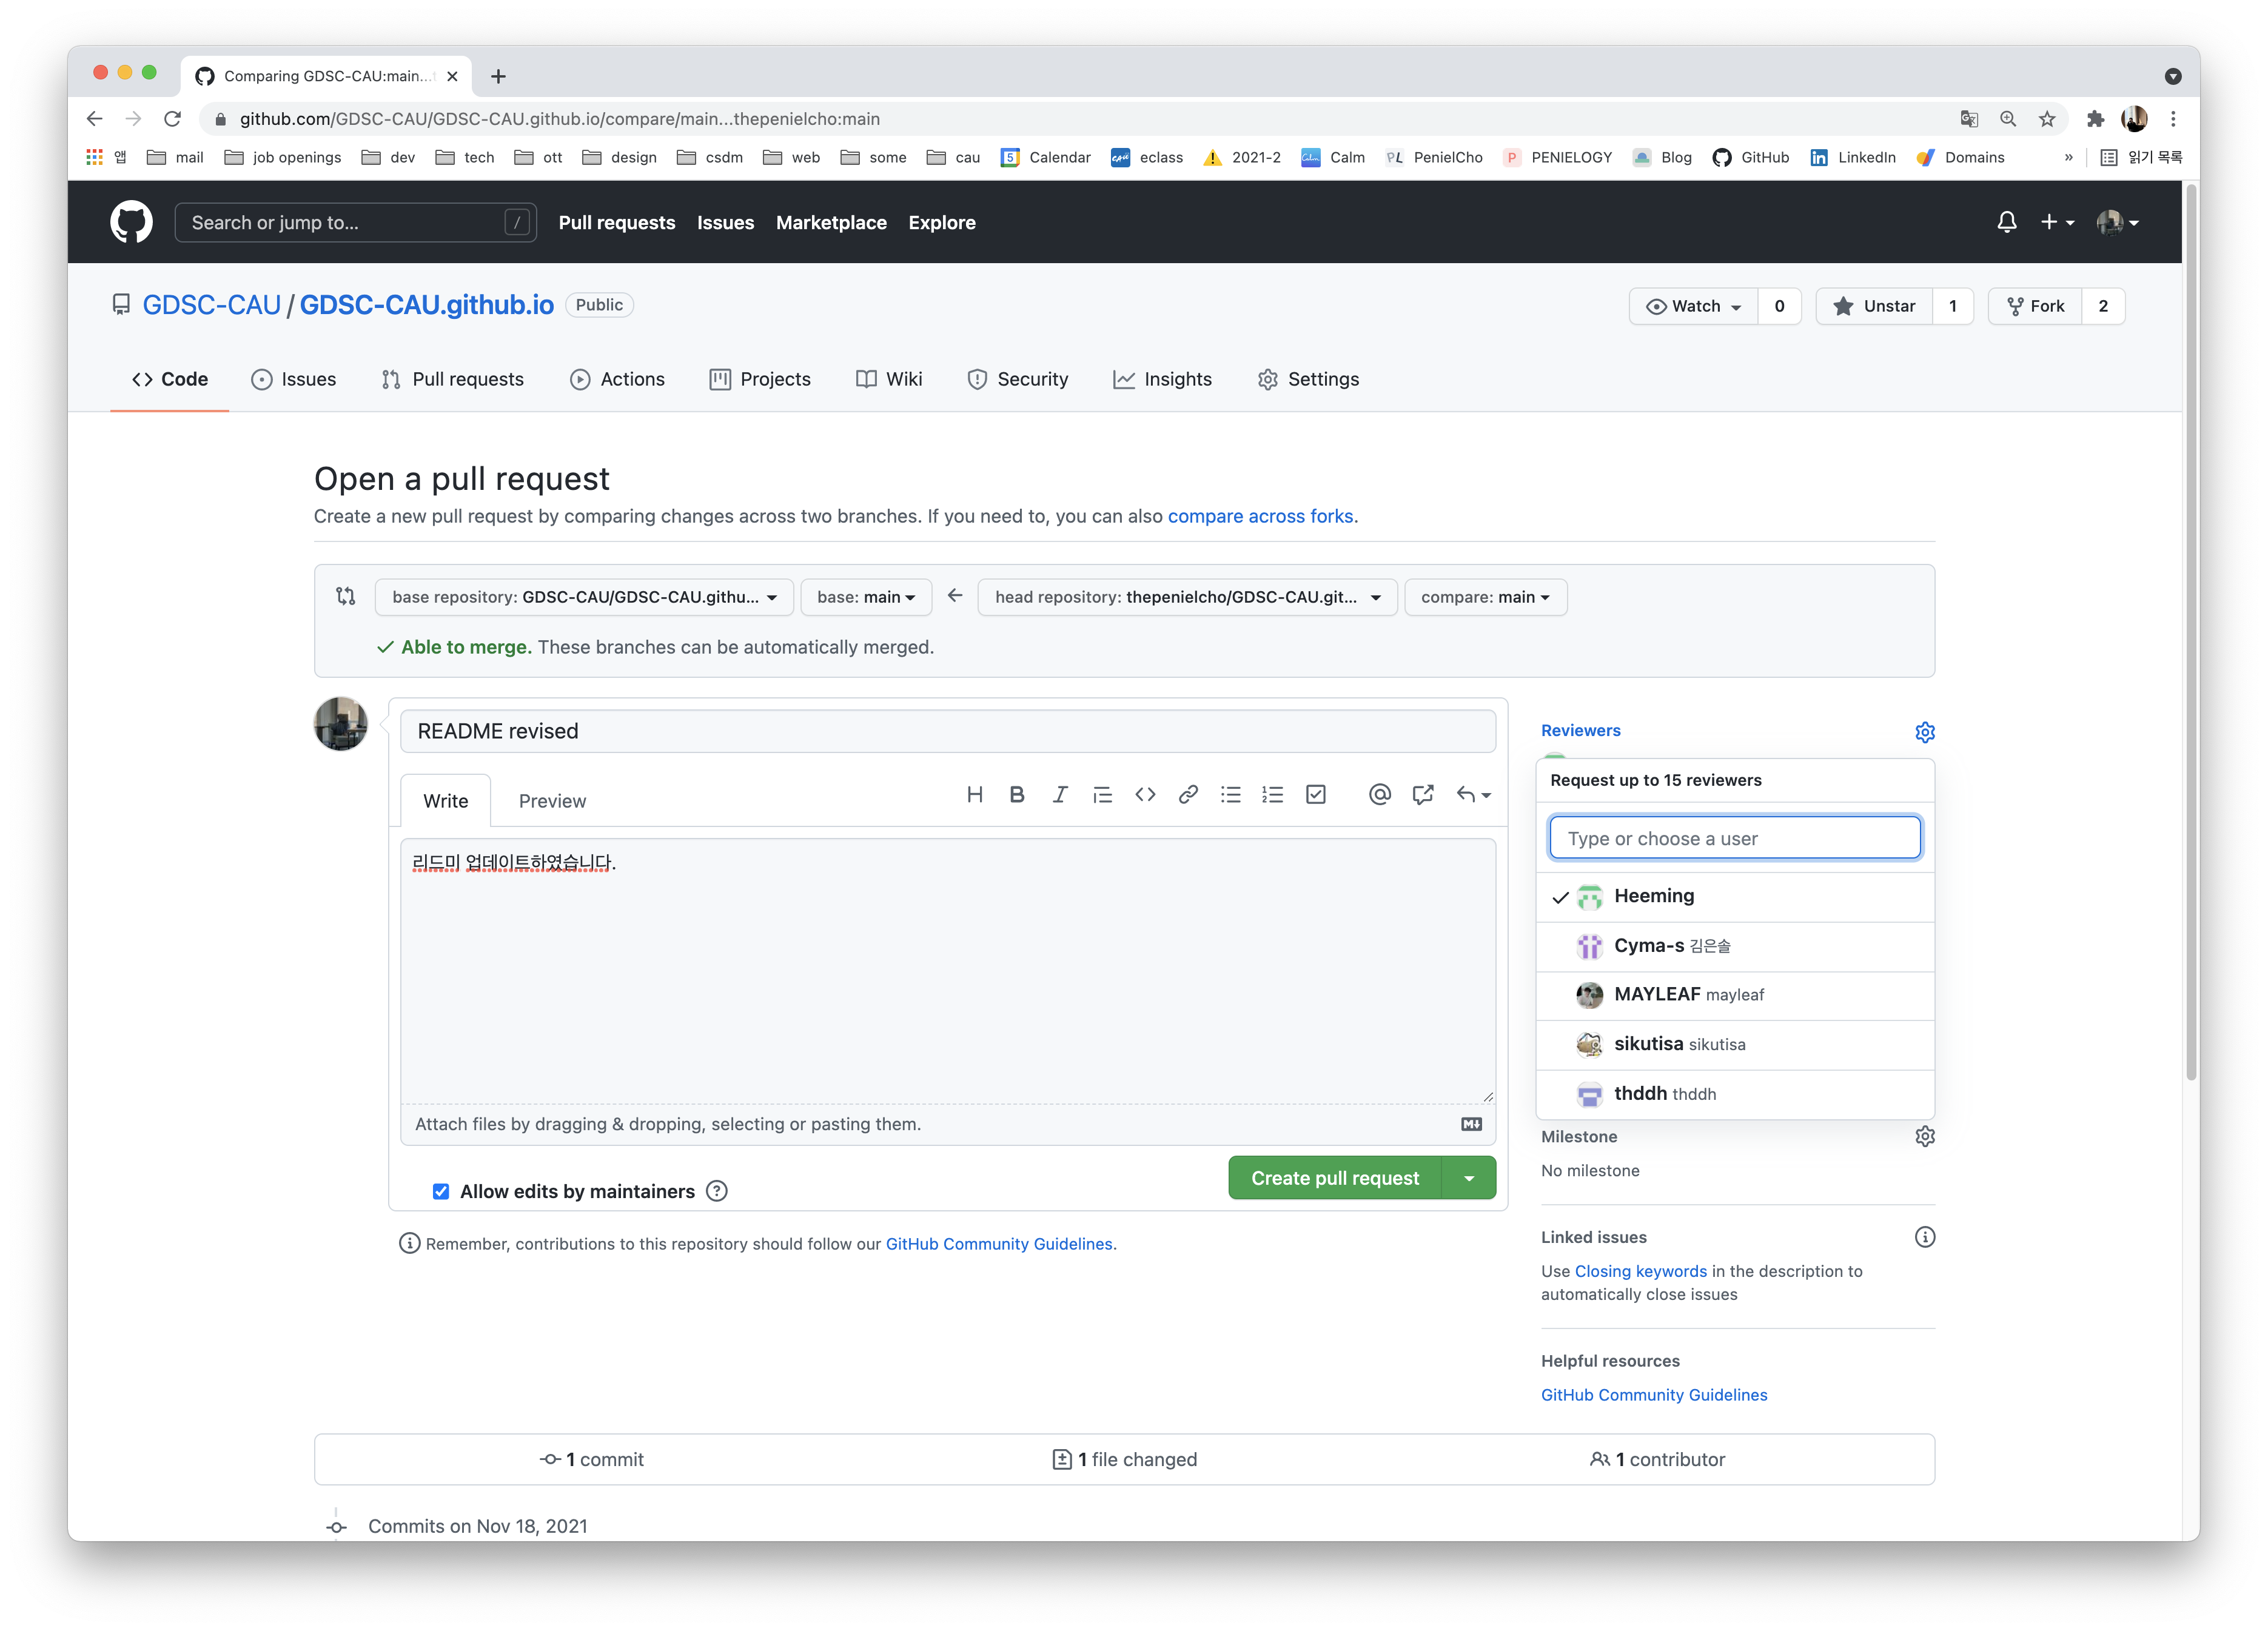2268x1631 pixels.
Task: Insert a heading with H icon
Action: click(974, 794)
